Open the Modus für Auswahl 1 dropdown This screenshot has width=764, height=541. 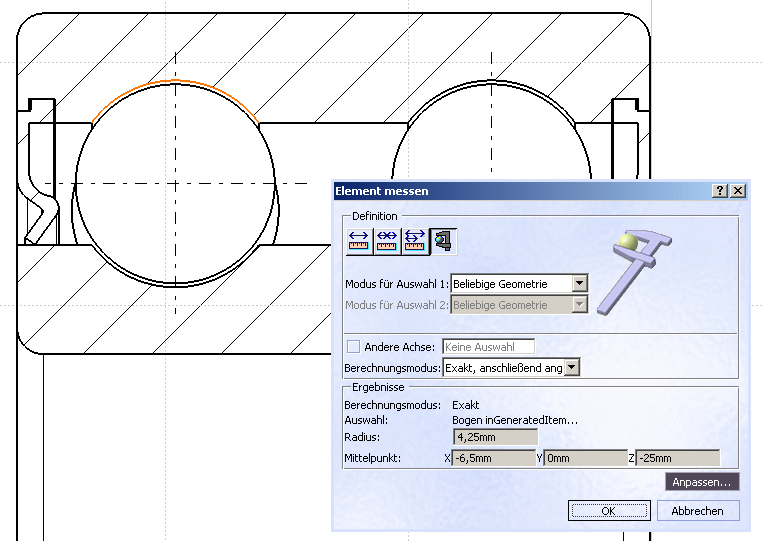click(x=579, y=283)
